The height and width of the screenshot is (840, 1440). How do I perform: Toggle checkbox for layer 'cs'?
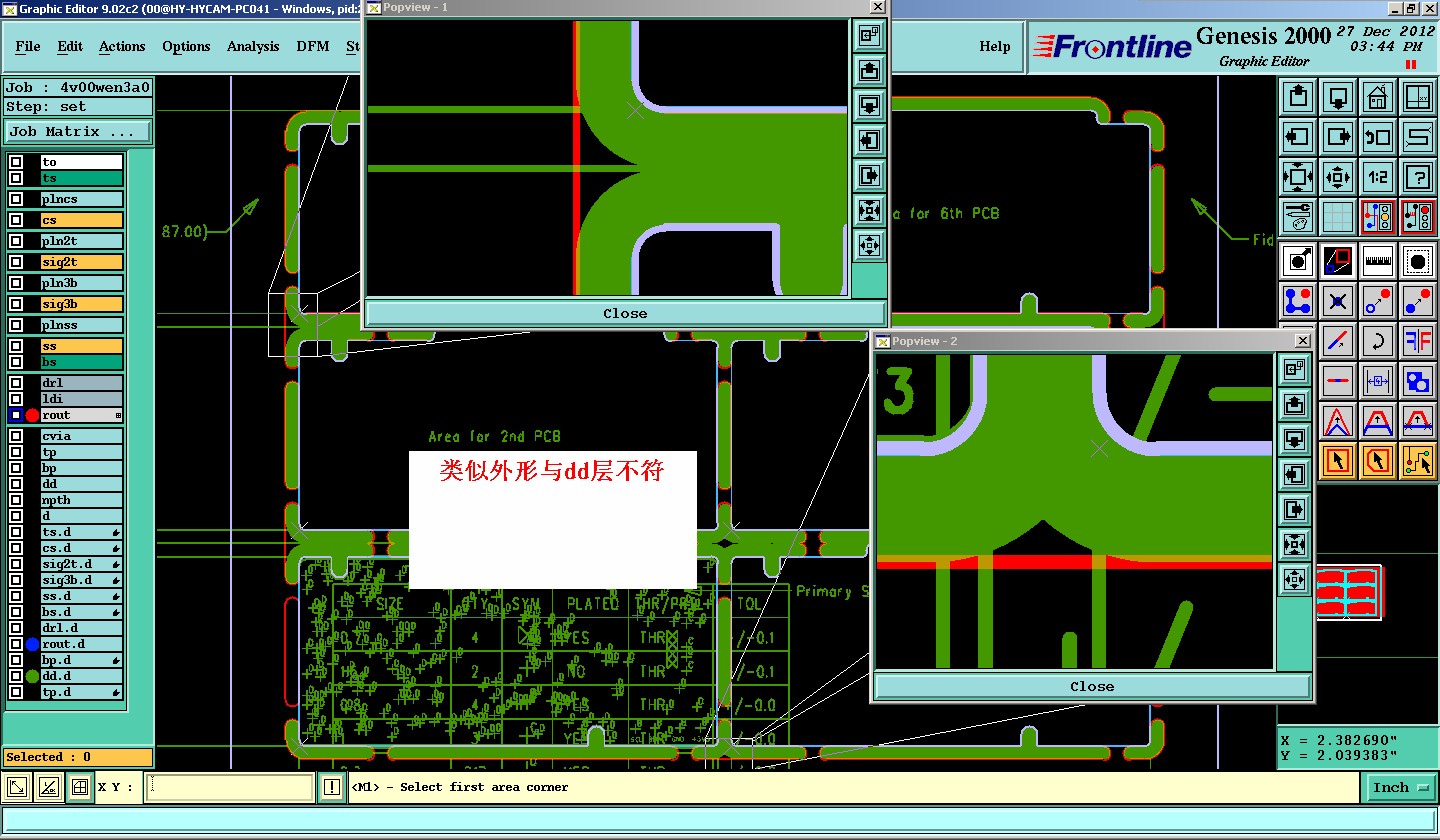click(x=16, y=220)
